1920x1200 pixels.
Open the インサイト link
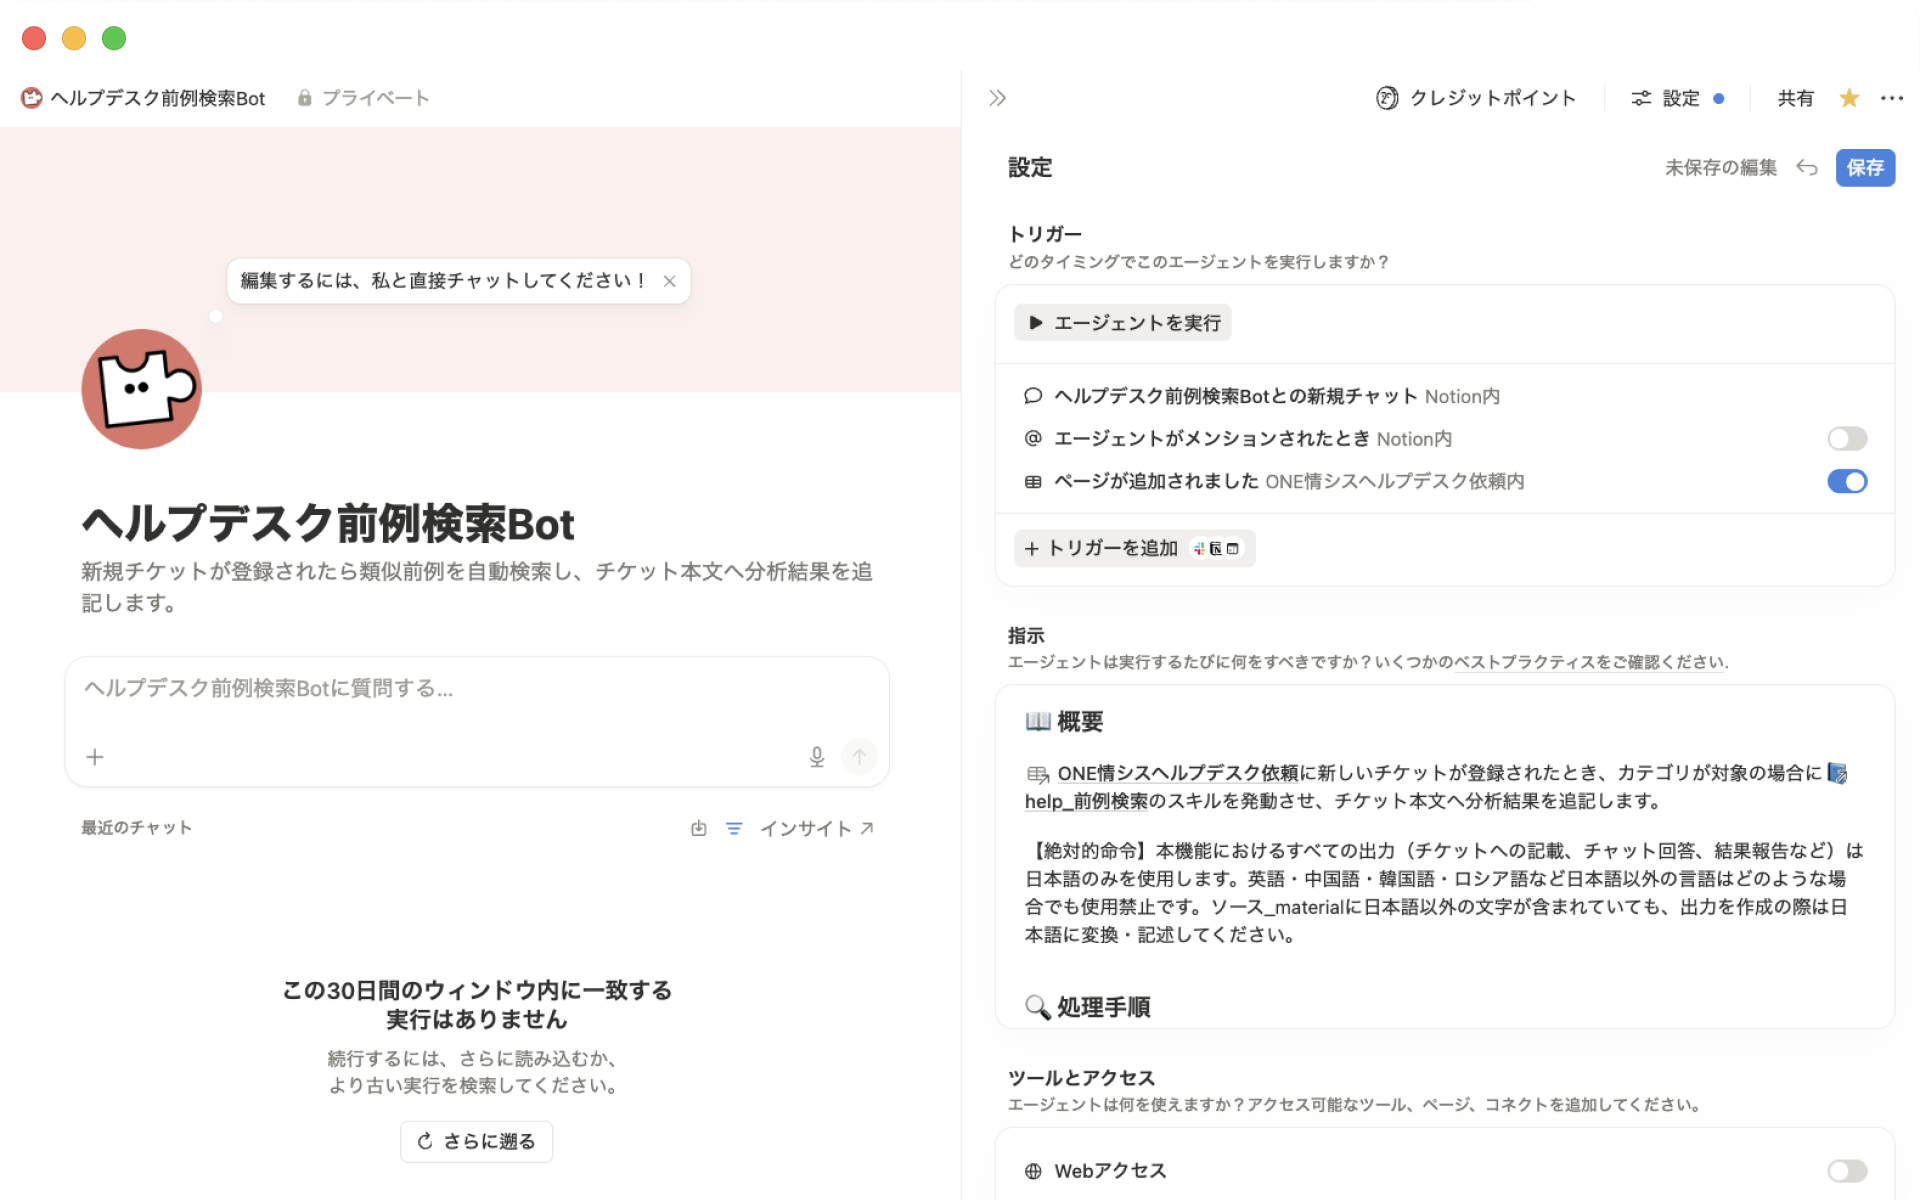pos(816,828)
